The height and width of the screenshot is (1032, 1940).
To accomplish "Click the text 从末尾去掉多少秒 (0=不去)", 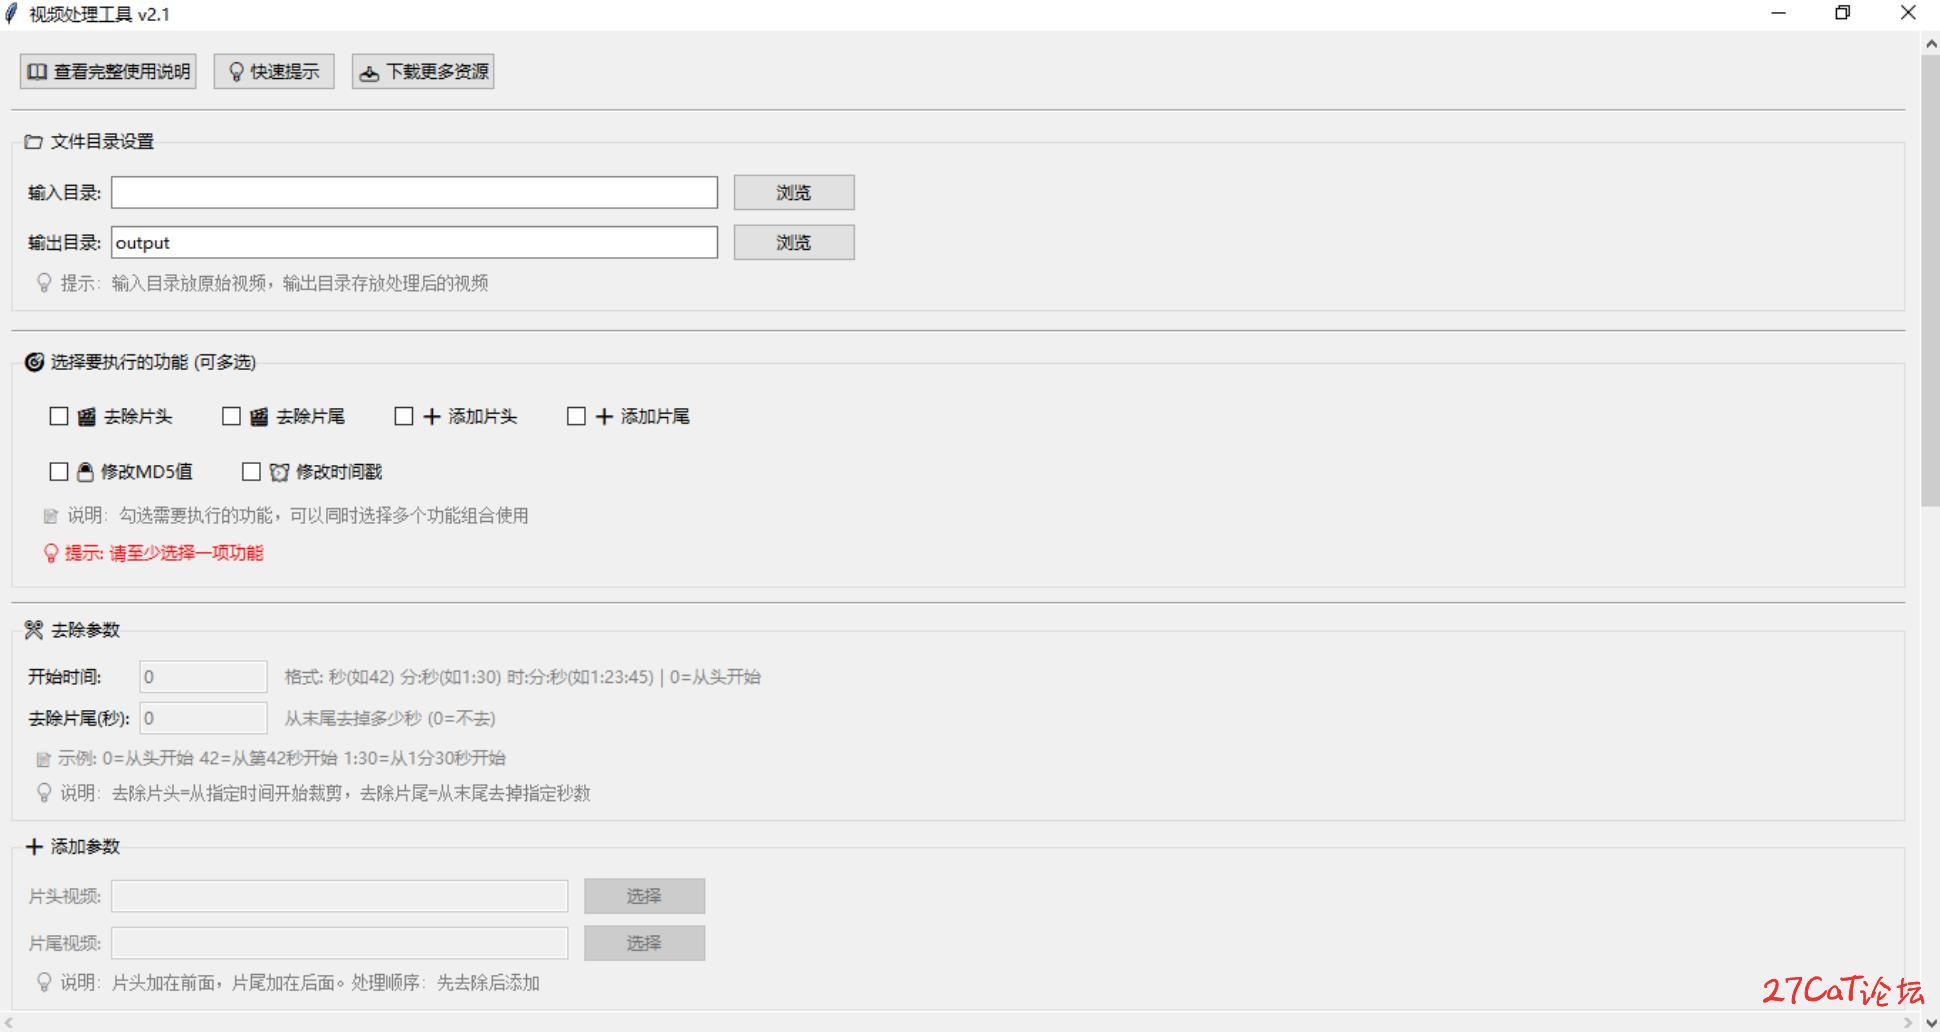I will click(390, 718).
